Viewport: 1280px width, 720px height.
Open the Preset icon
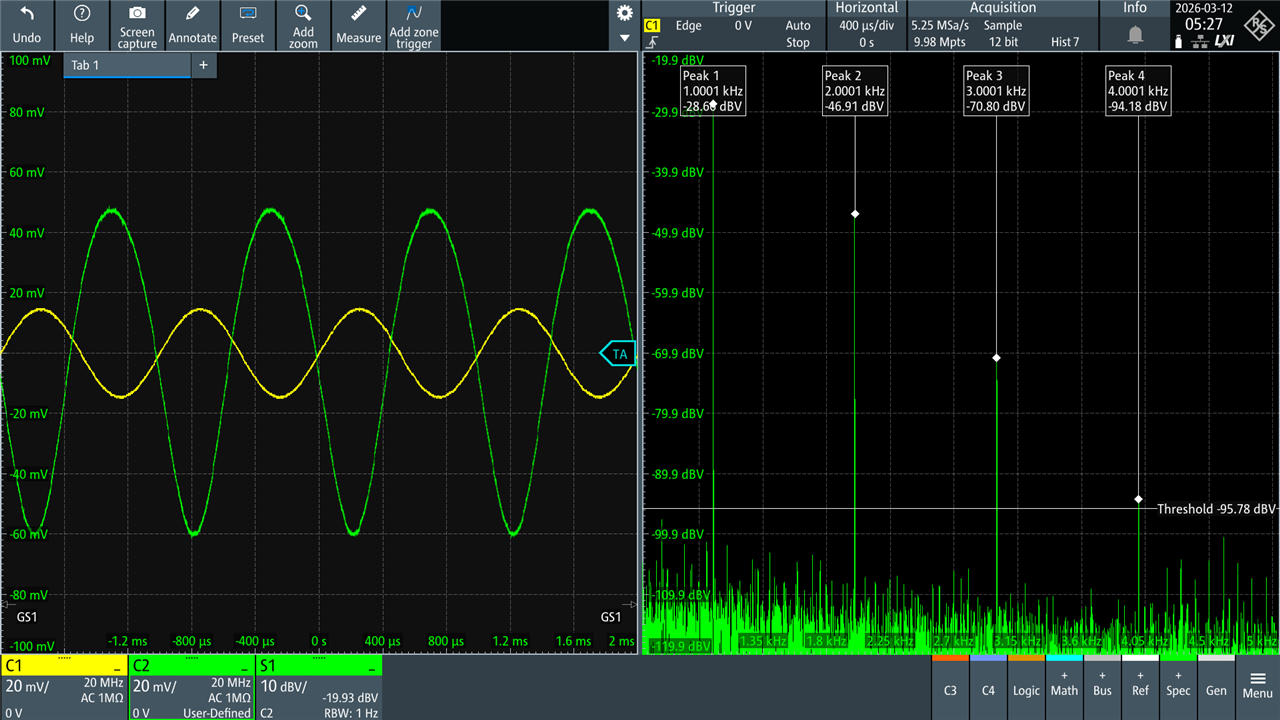click(248, 14)
